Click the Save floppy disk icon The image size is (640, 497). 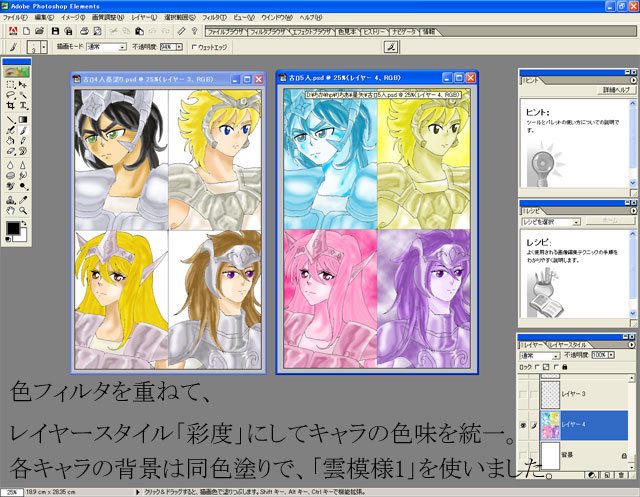click(x=55, y=31)
